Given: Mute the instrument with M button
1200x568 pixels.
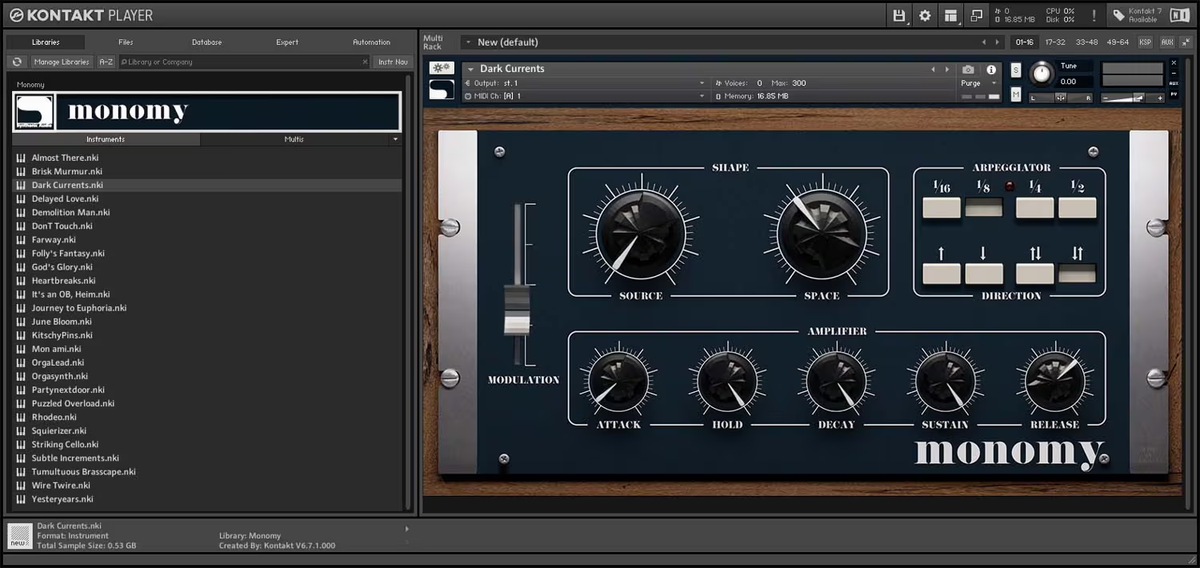Looking at the screenshot, I should pyautogui.click(x=1016, y=94).
